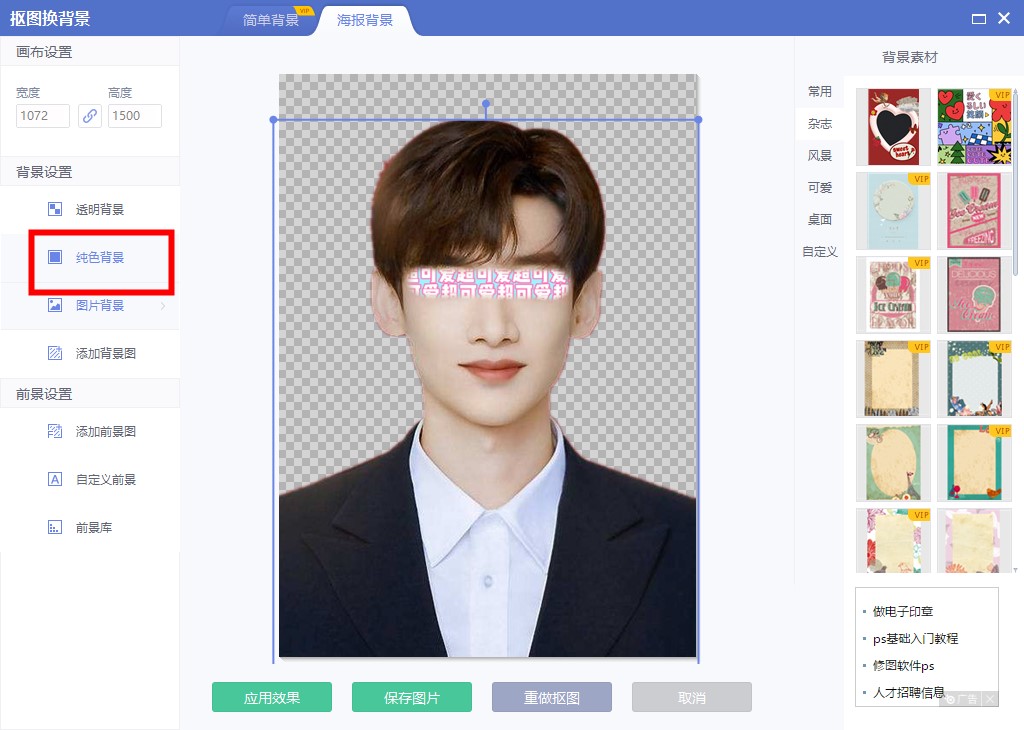This screenshot has width=1024, height=730.
Task: Open the custom foreground text icon
Action: click(56, 479)
